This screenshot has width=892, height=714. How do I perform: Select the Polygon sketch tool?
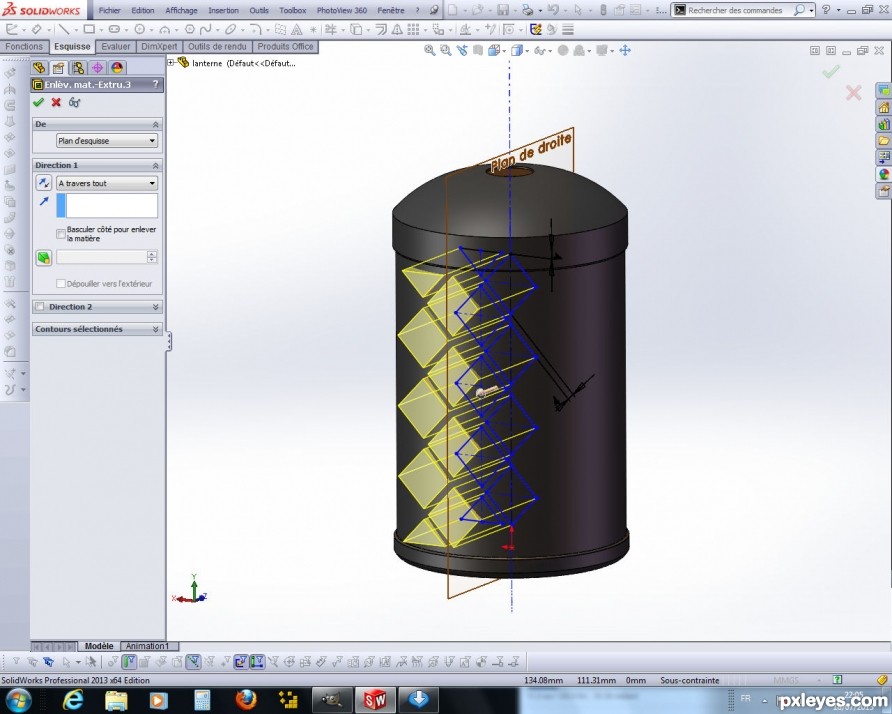coord(189,29)
